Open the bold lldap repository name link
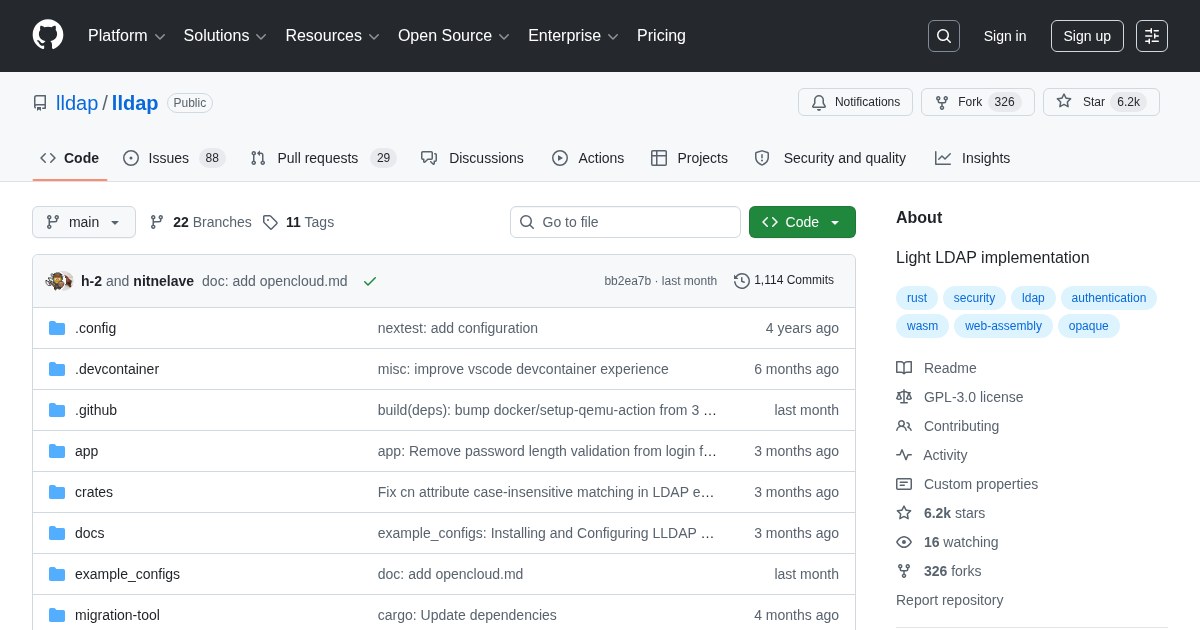 point(135,103)
